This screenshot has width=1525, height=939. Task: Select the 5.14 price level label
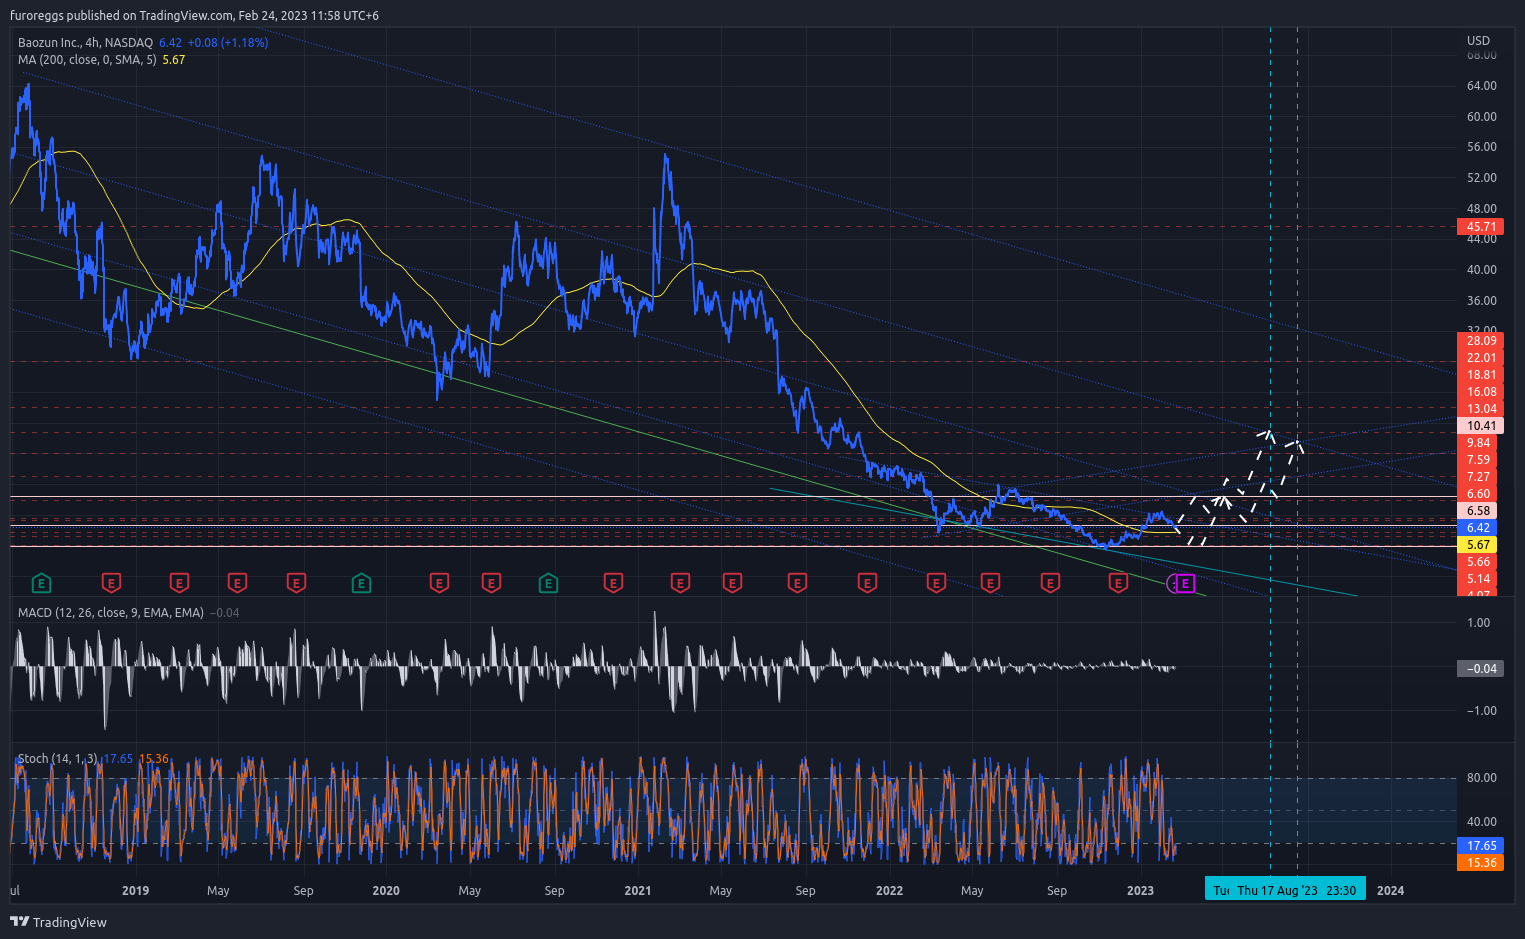[x=1480, y=579]
